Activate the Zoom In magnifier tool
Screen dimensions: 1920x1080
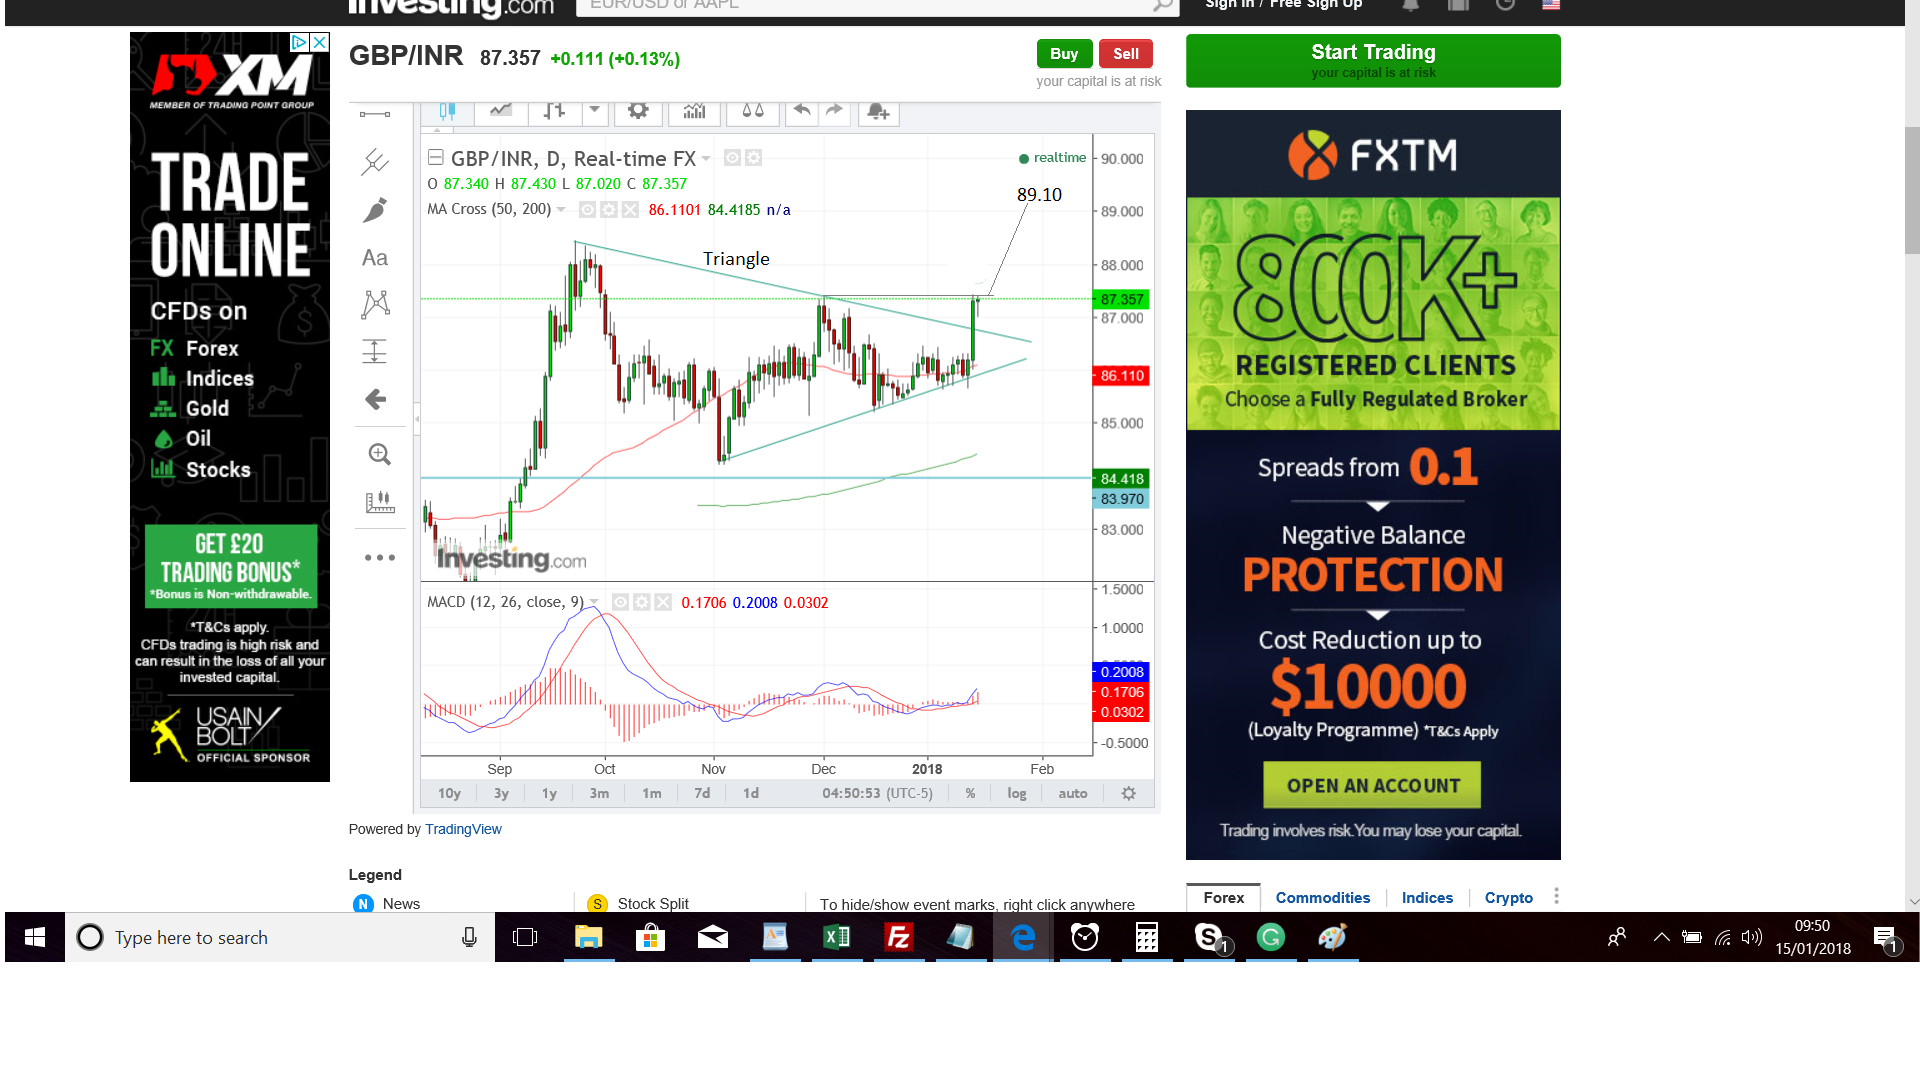[x=379, y=455]
